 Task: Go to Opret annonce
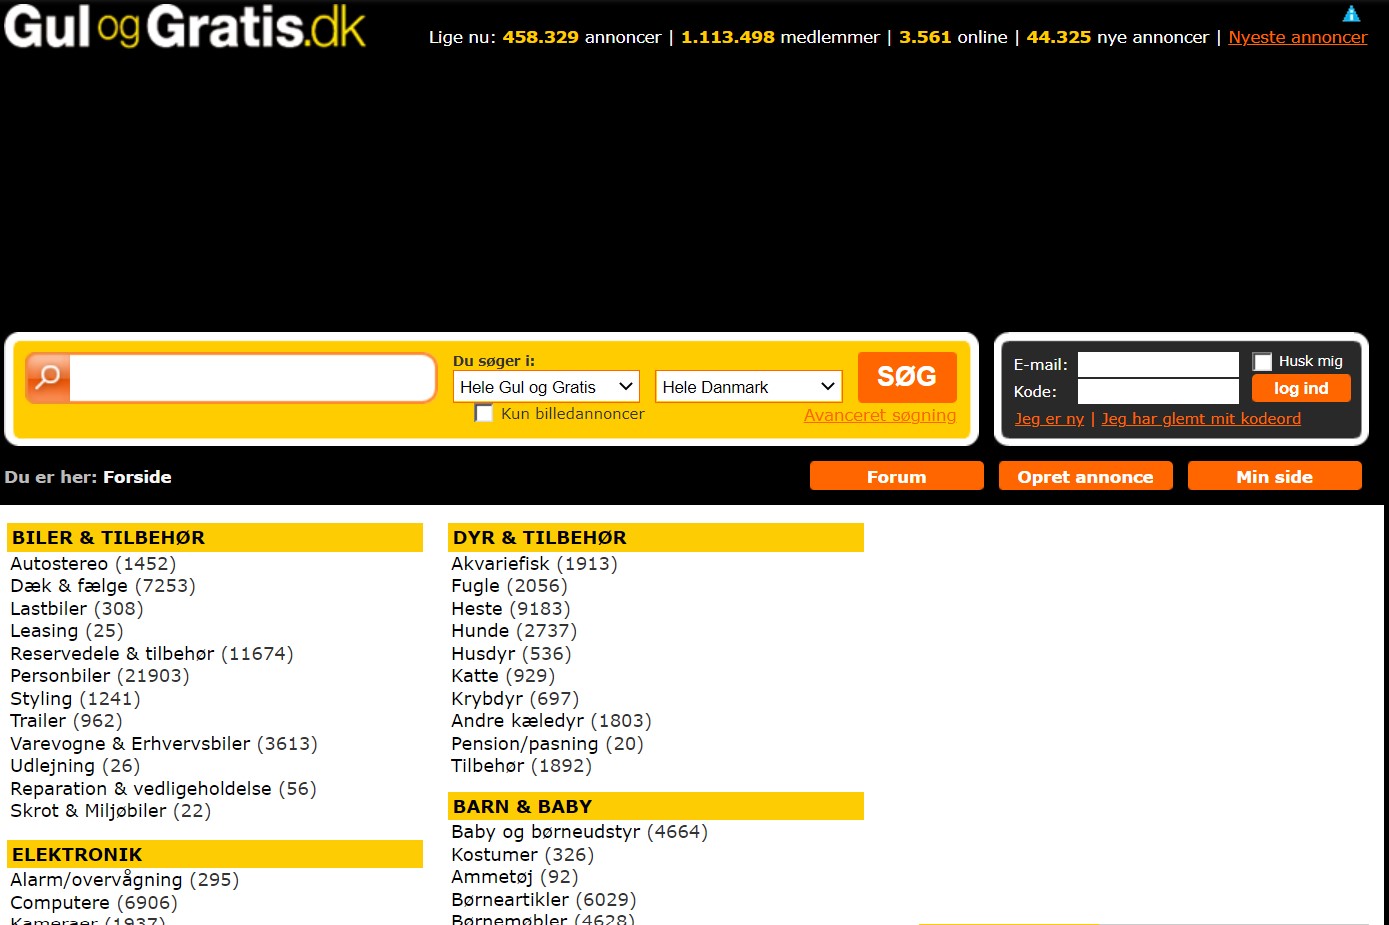tap(1085, 477)
